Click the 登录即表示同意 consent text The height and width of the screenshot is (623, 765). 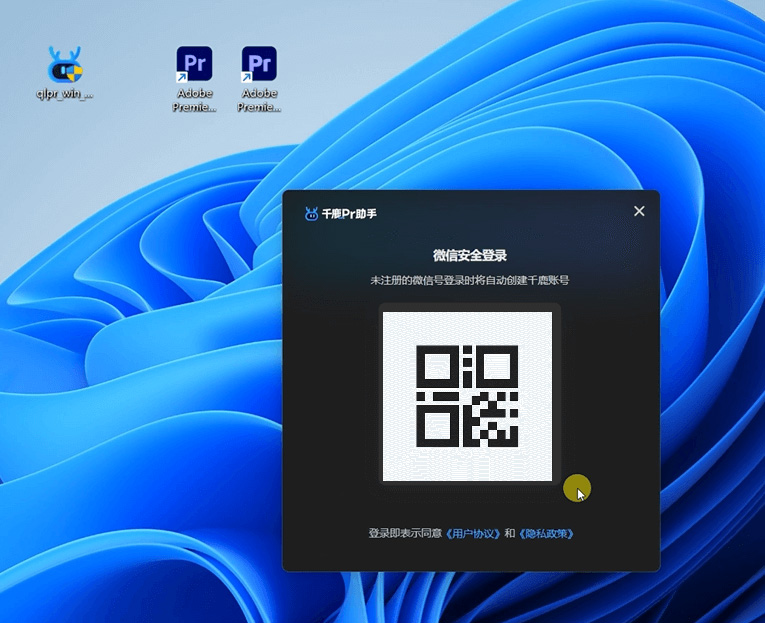pyautogui.click(x=405, y=534)
